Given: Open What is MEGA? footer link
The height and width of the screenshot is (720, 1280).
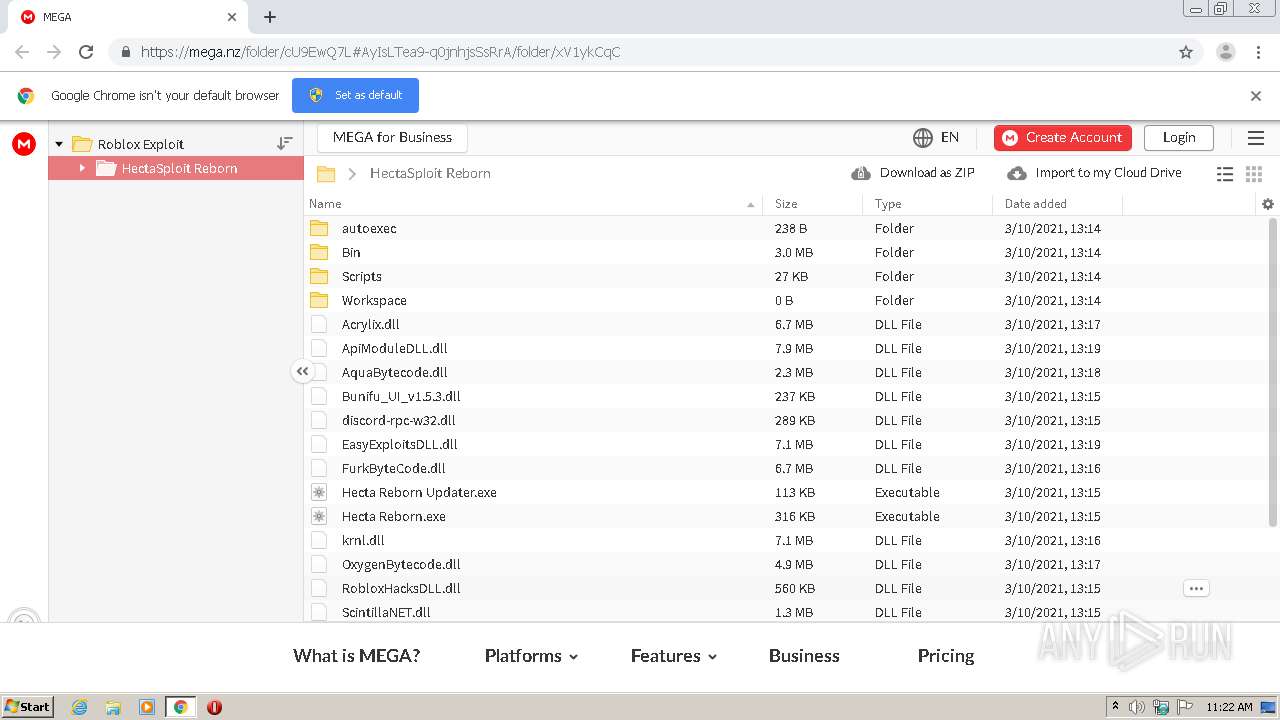Looking at the screenshot, I should coord(356,656).
